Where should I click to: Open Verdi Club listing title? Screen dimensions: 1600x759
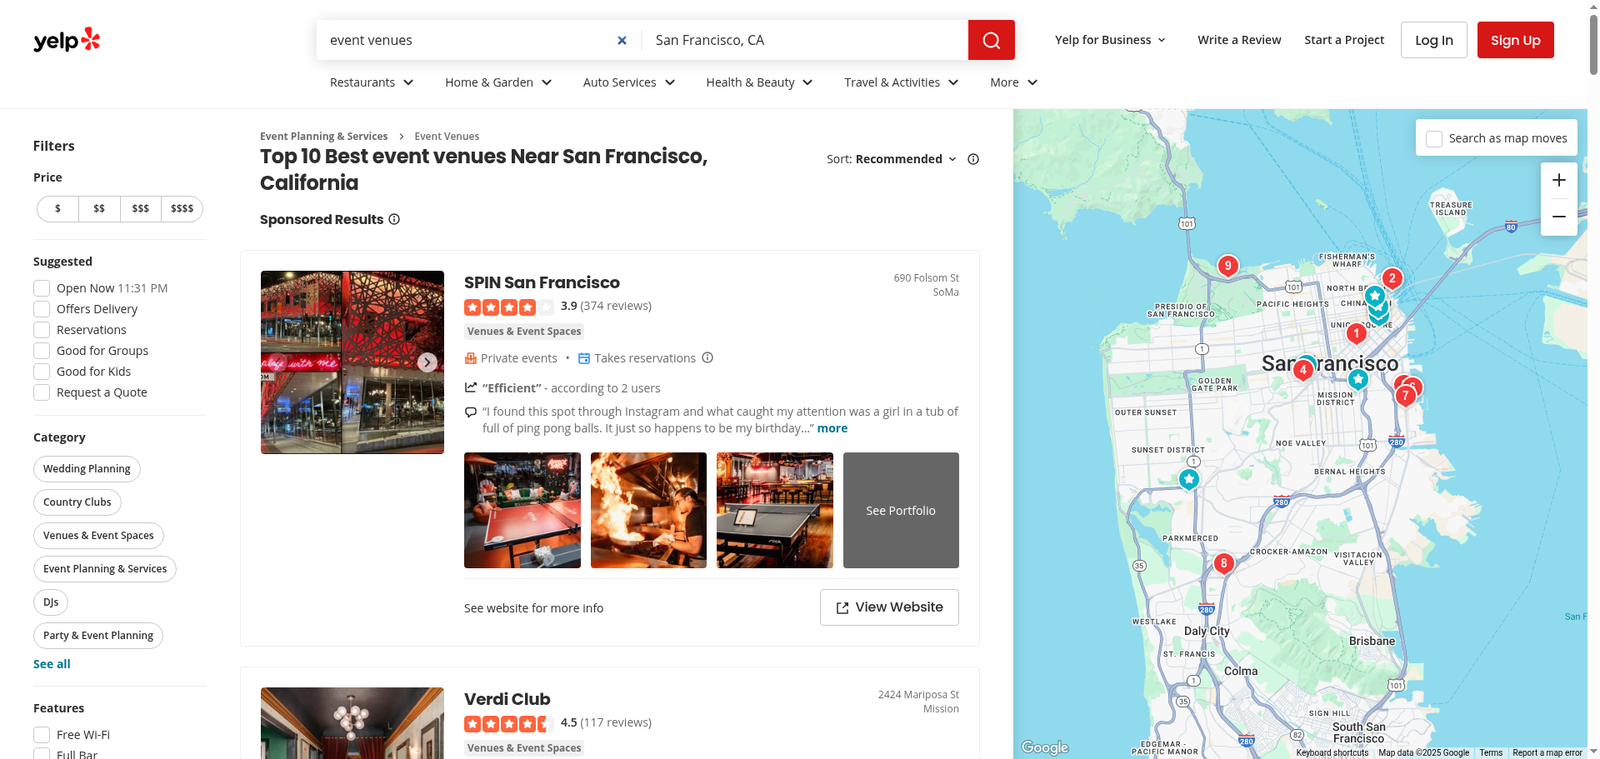pyautogui.click(x=507, y=699)
